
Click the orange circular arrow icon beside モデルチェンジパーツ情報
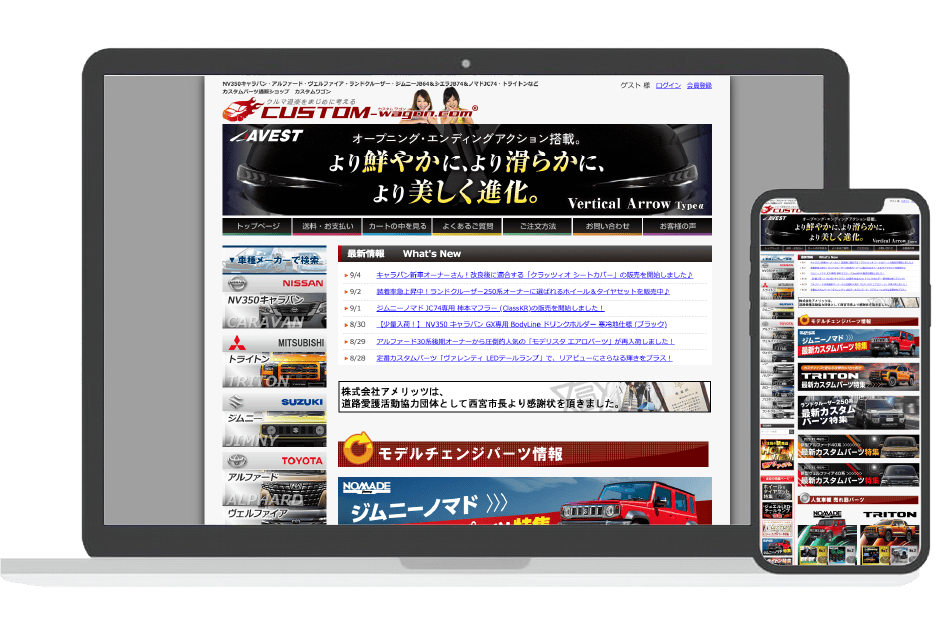point(357,452)
